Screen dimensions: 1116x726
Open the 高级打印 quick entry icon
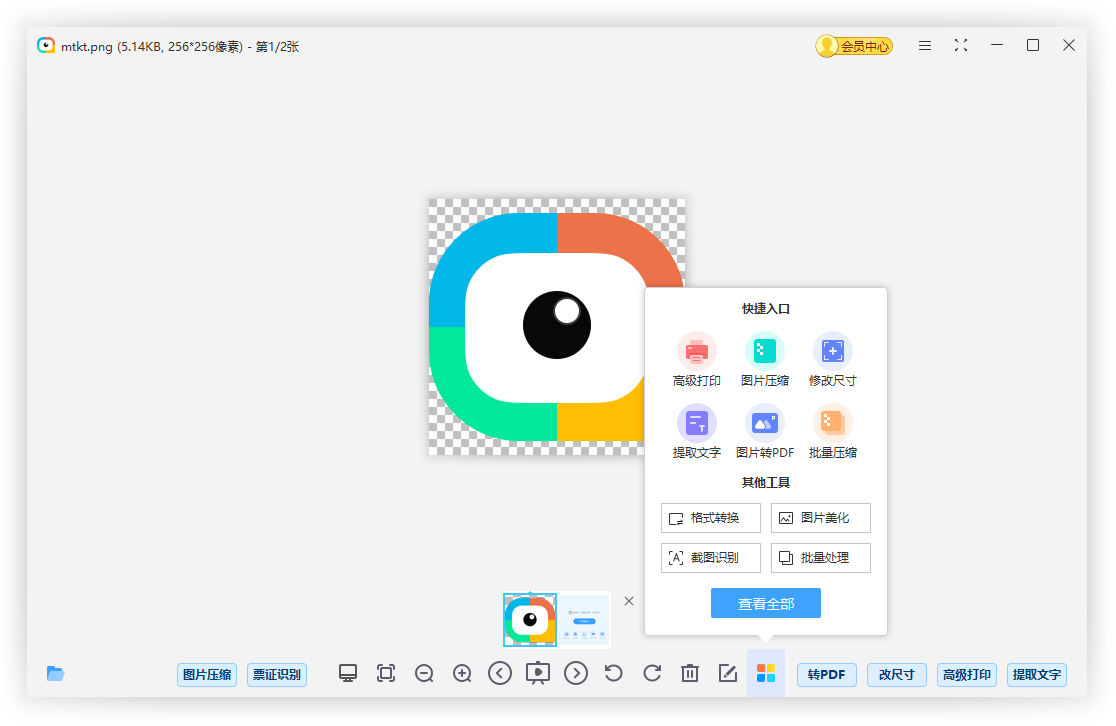coord(696,351)
